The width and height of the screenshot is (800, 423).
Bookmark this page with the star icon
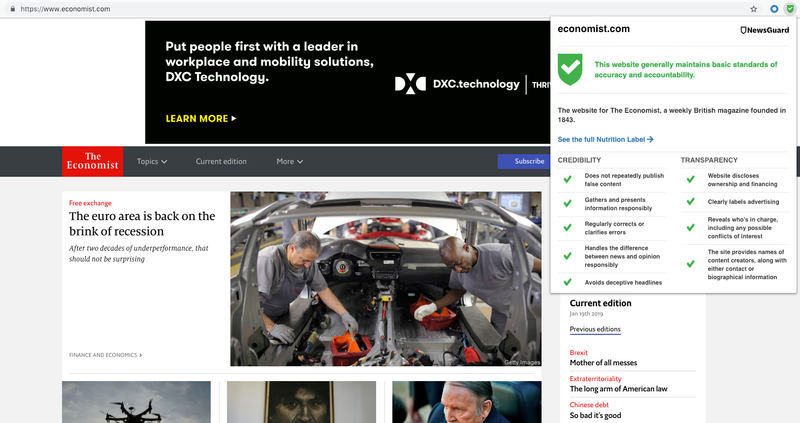click(x=754, y=9)
